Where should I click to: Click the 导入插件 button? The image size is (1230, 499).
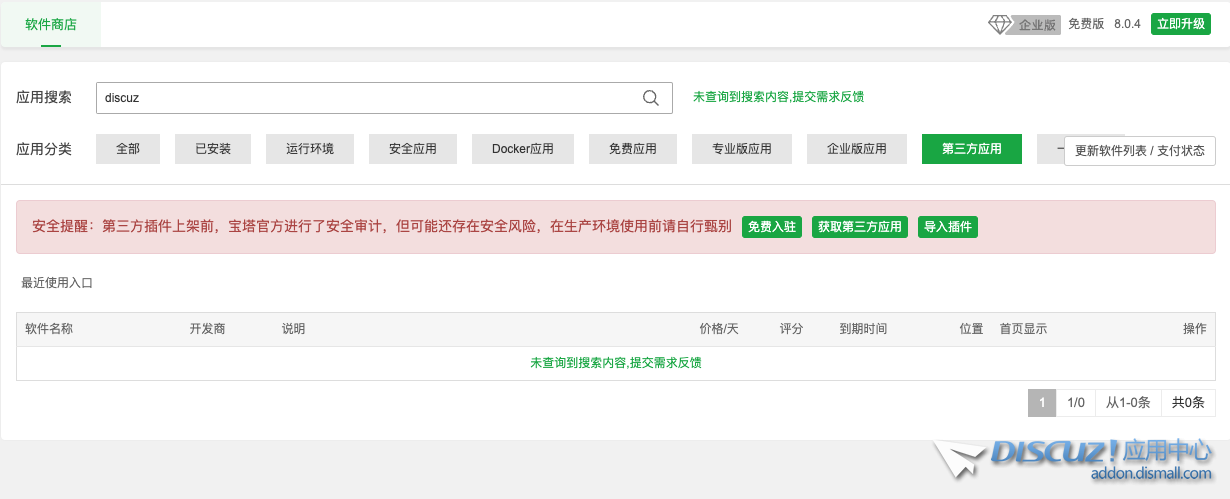coord(948,227)
